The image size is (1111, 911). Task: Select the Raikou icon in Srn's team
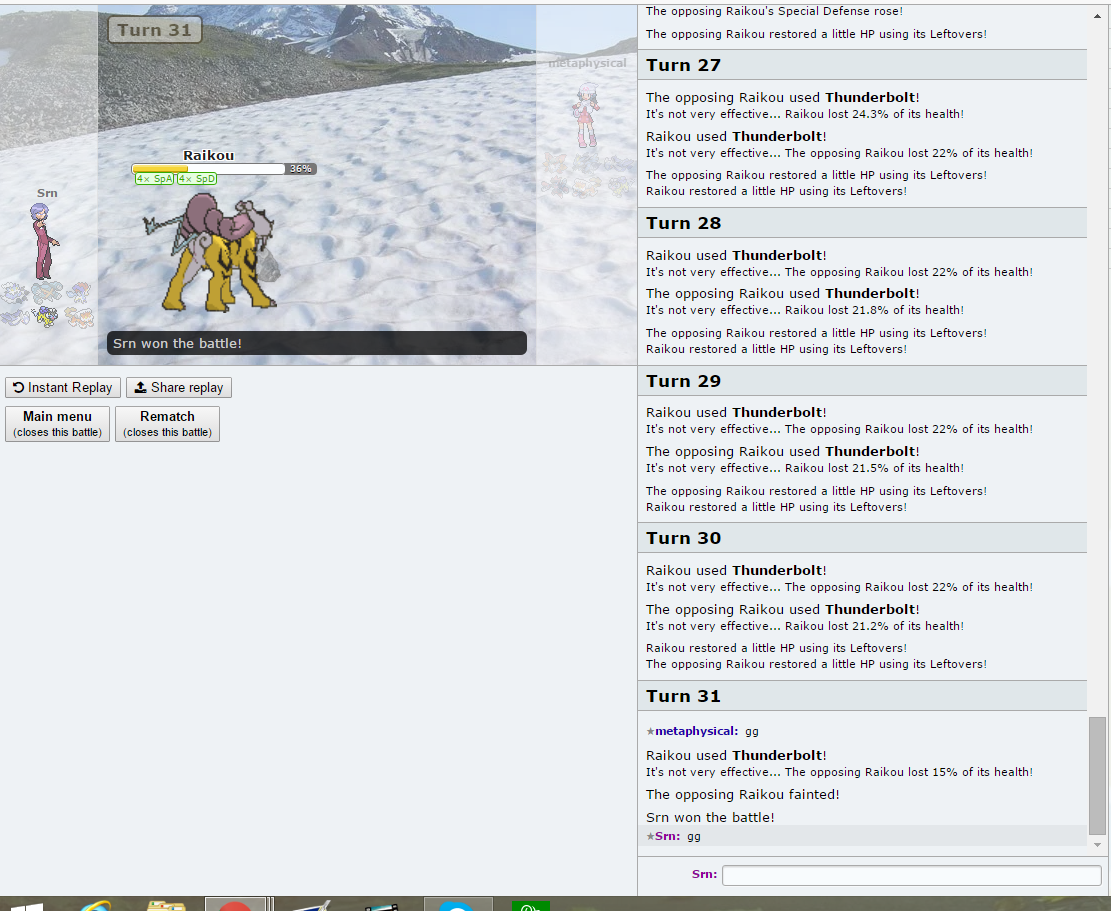(47, 316)
